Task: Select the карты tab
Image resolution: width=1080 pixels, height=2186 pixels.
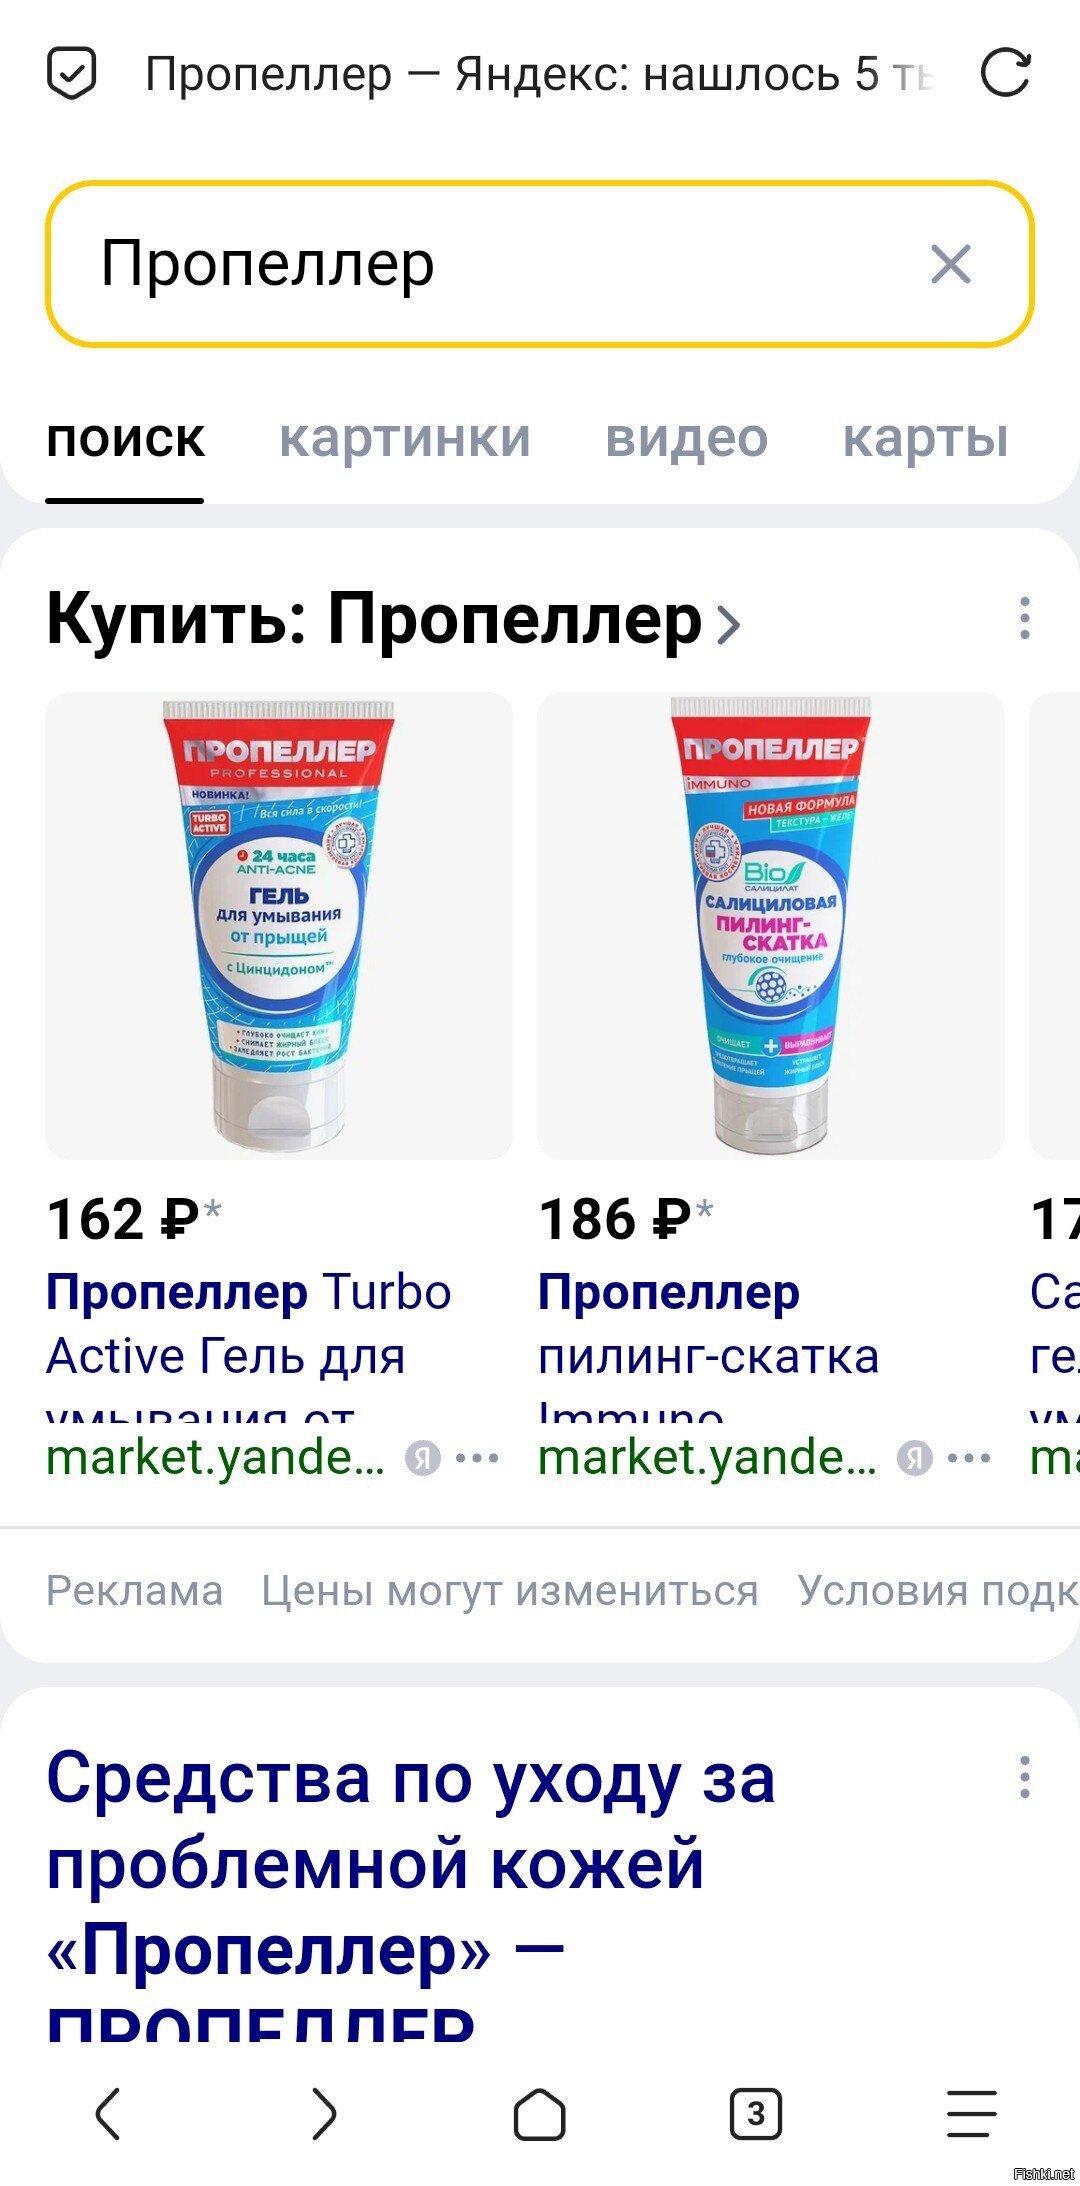Action: point(925,438)
